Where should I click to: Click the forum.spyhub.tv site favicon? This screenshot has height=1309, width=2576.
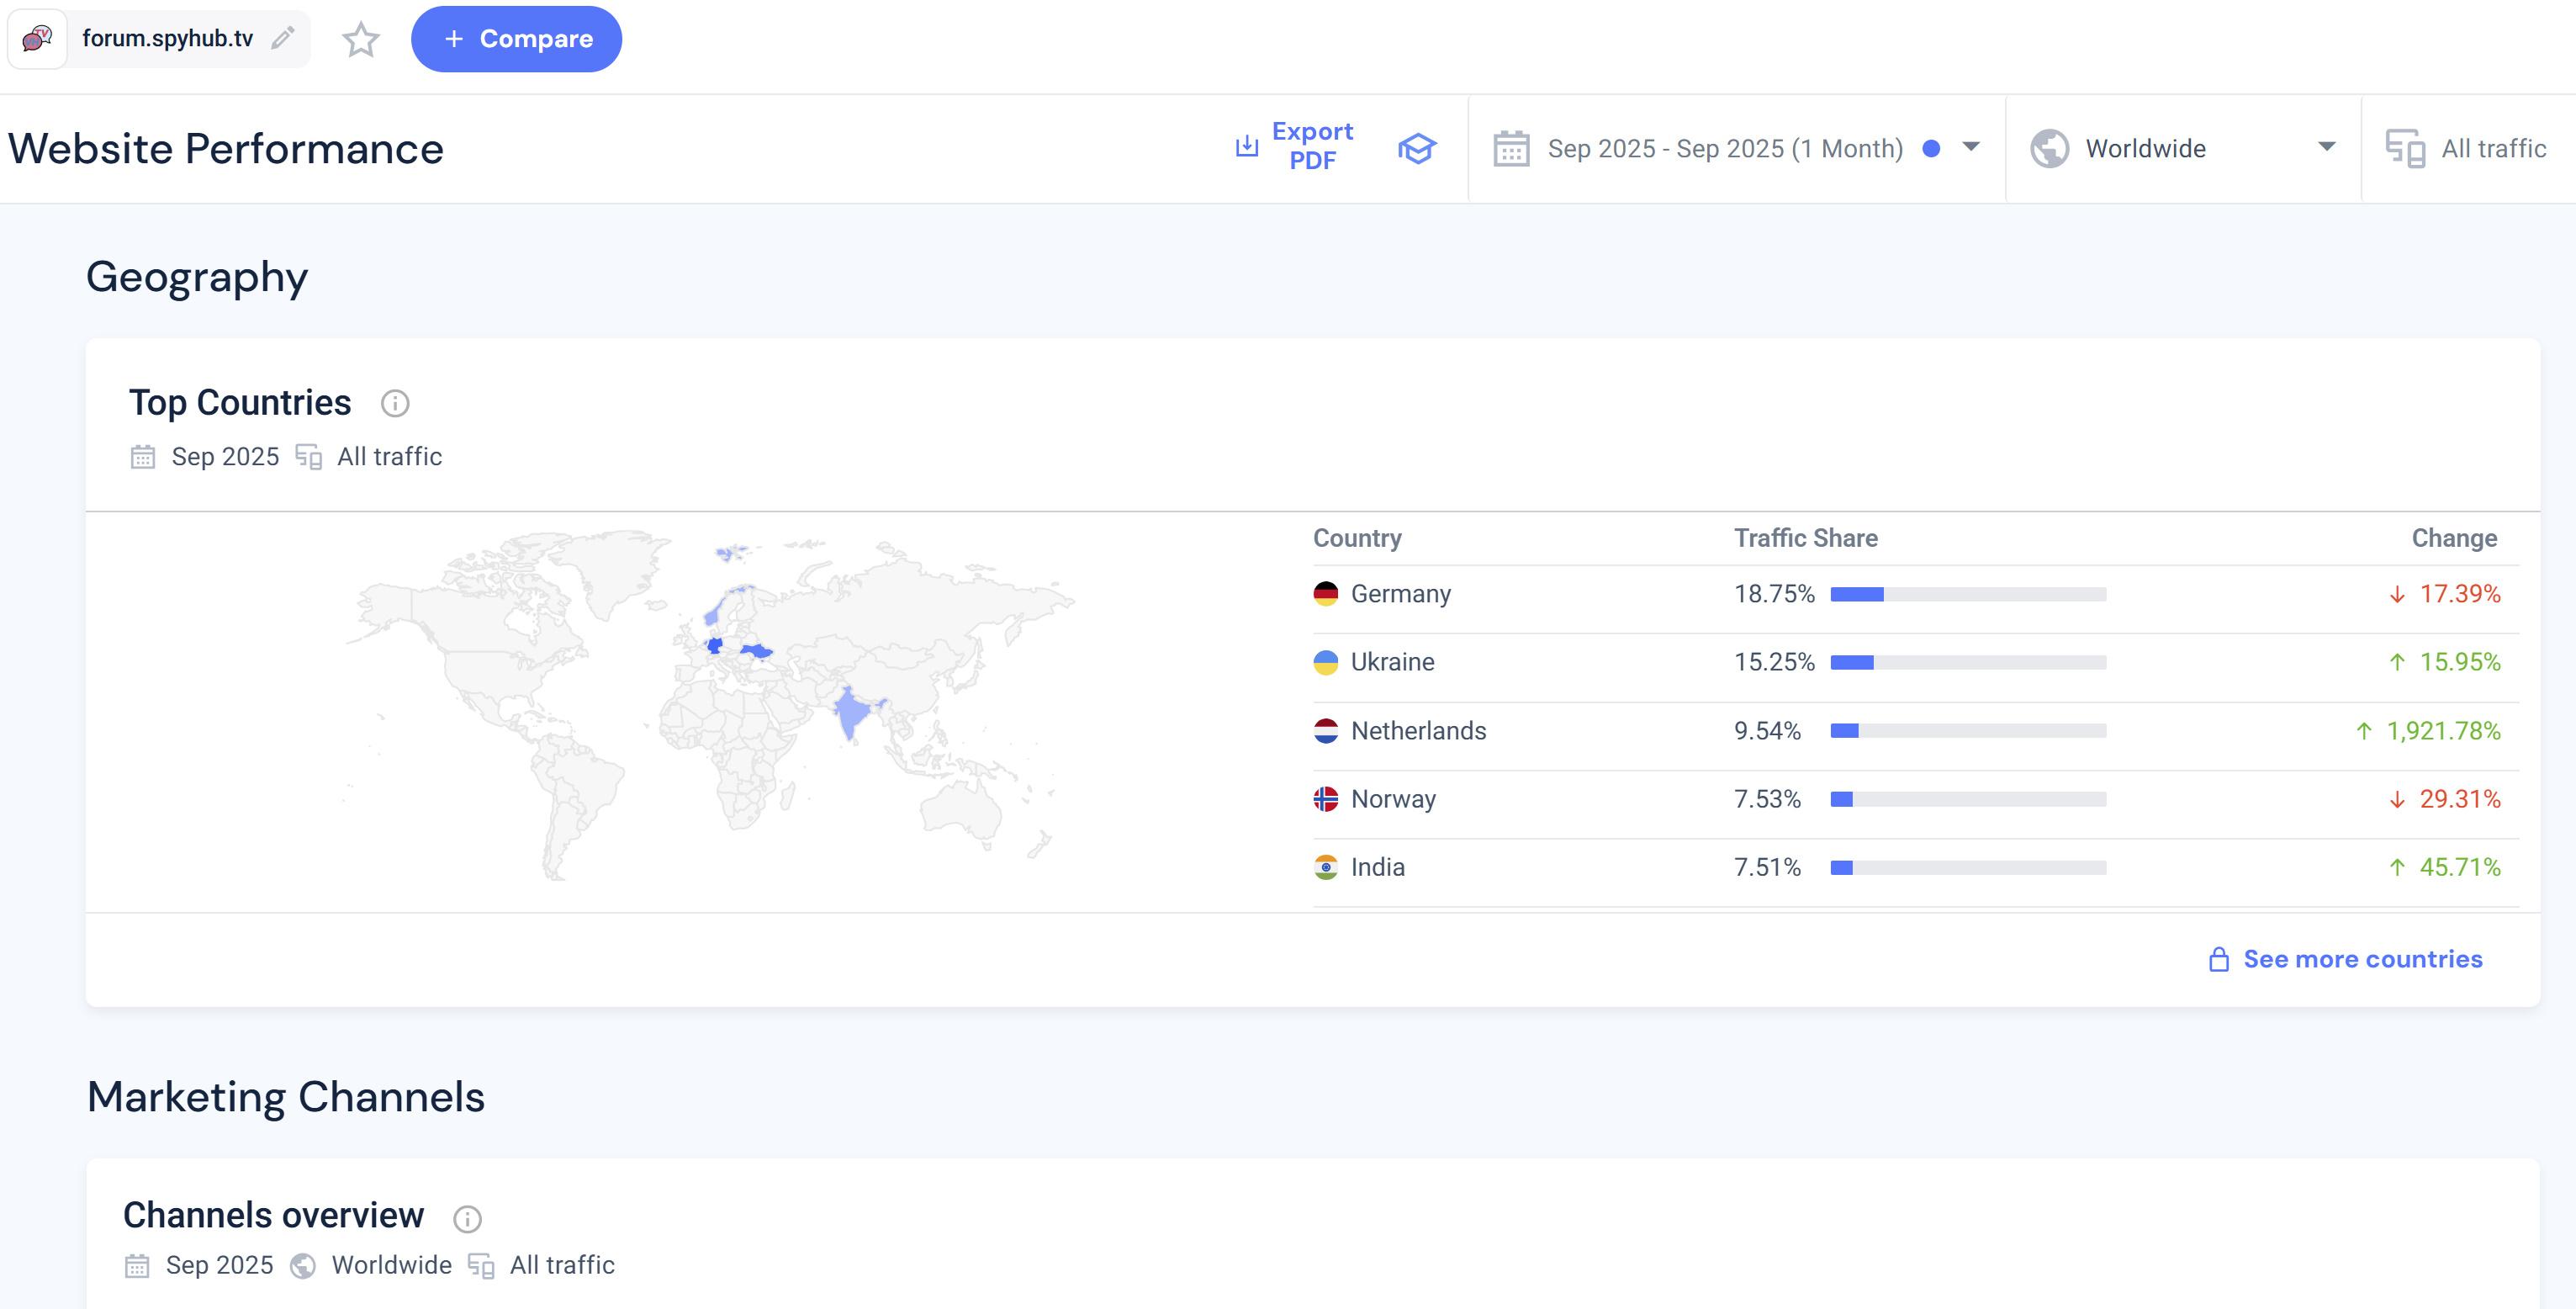[x=37, y=38]
